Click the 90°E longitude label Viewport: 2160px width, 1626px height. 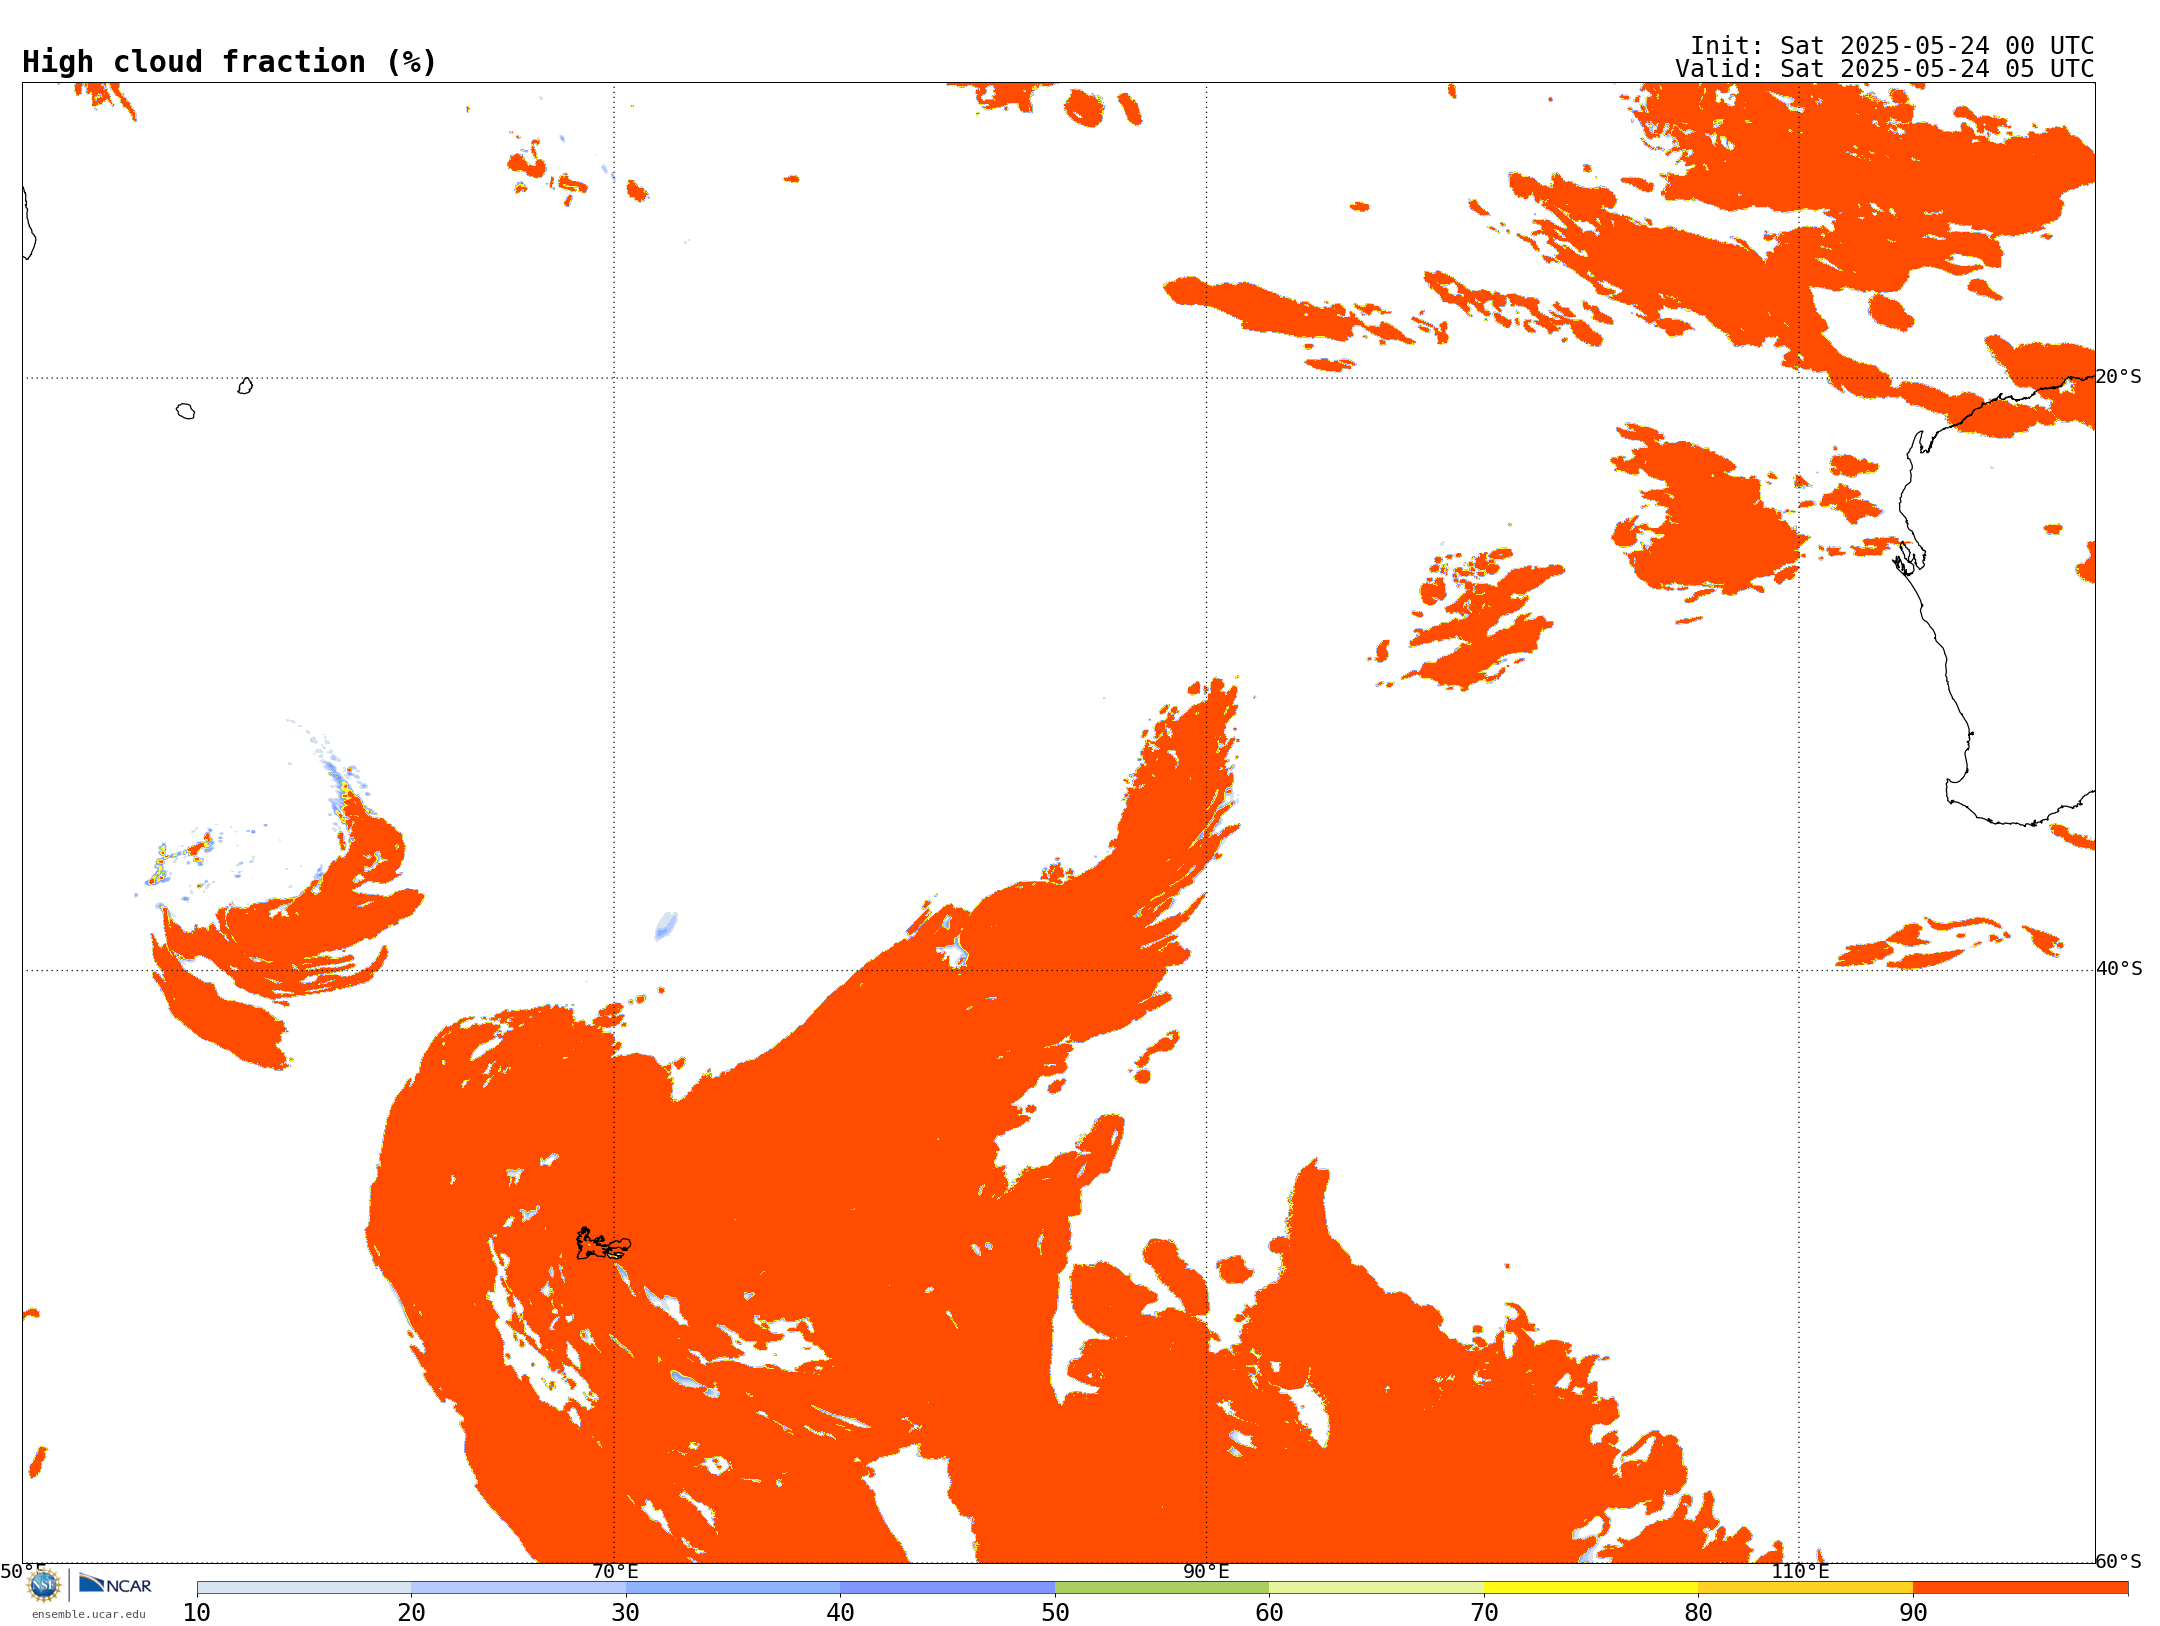[x=1206, y=1571]
